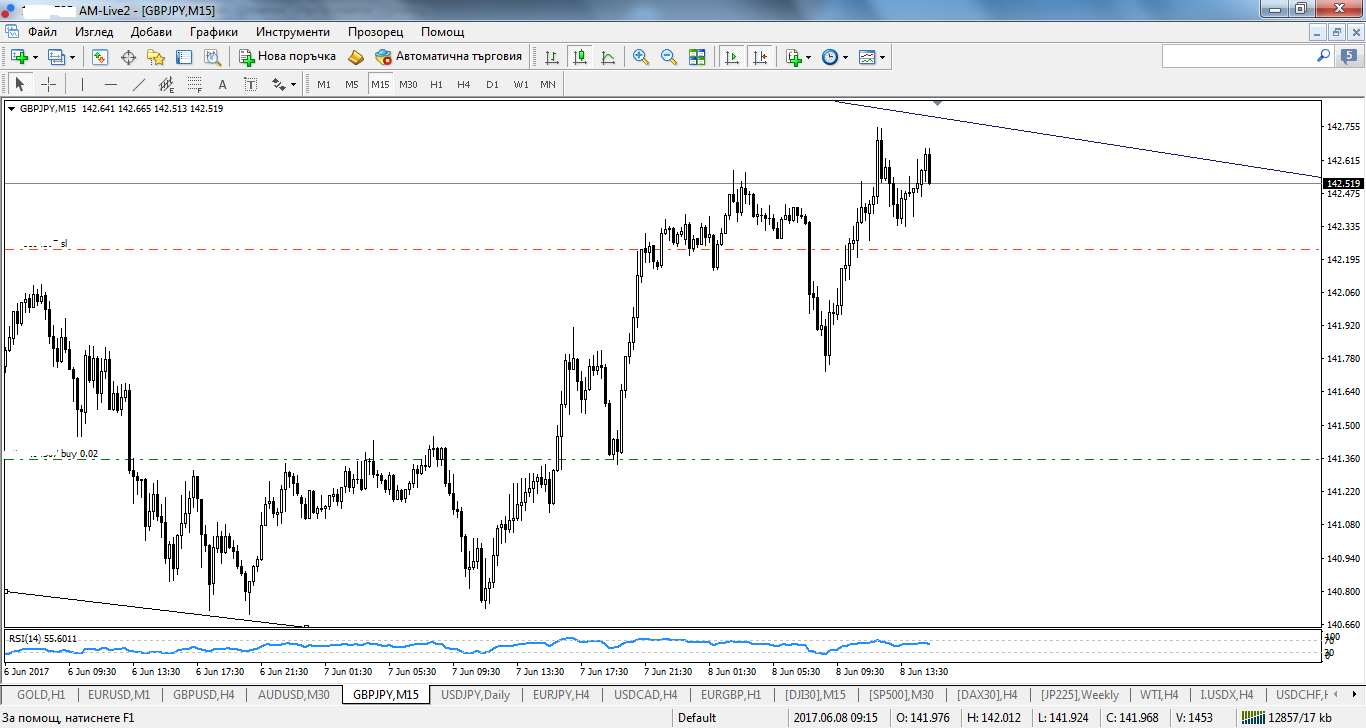Image resolution: width=1366 pixels, height=728 pixels.
Task: Open the Profiles icon
Action: click(x=56, y=57)
